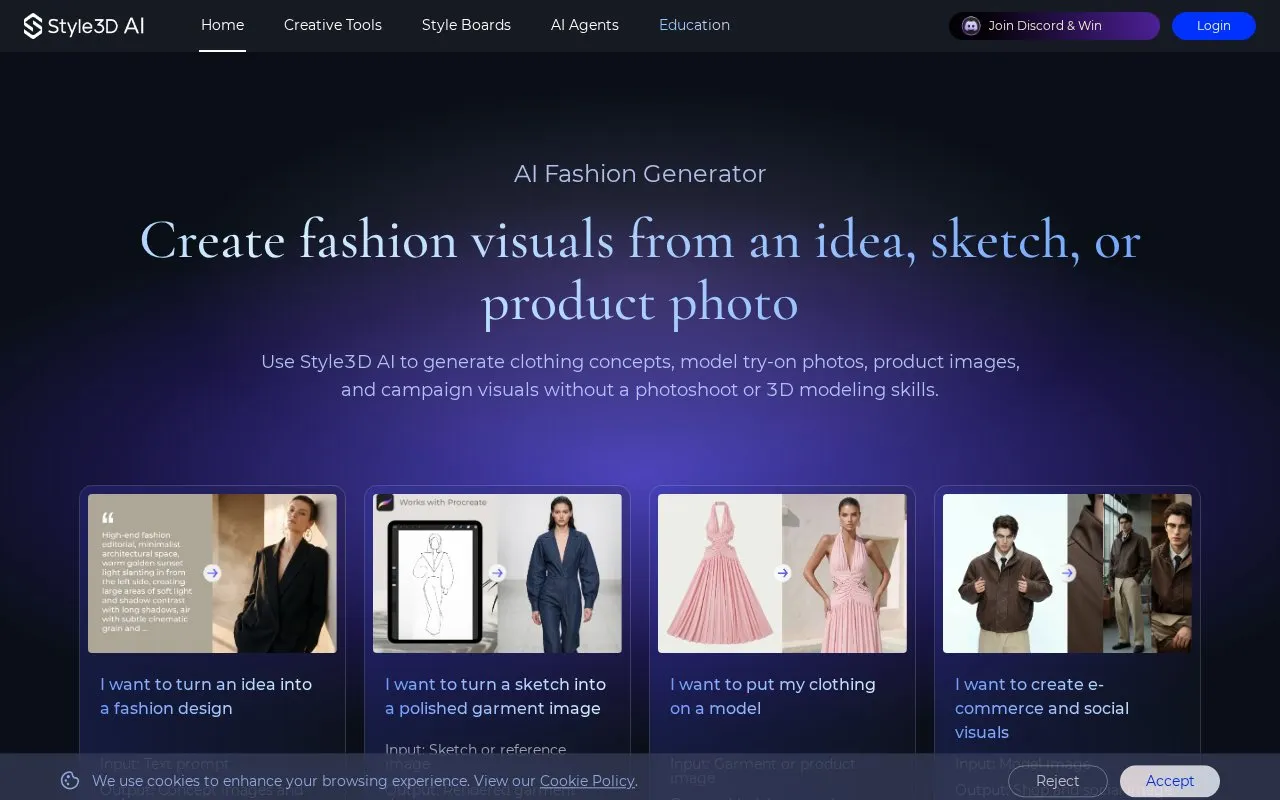The image size is (1280, 800).
Task: Select the black blazer editorial thumbnail
Action: click(x=212, y=573)
